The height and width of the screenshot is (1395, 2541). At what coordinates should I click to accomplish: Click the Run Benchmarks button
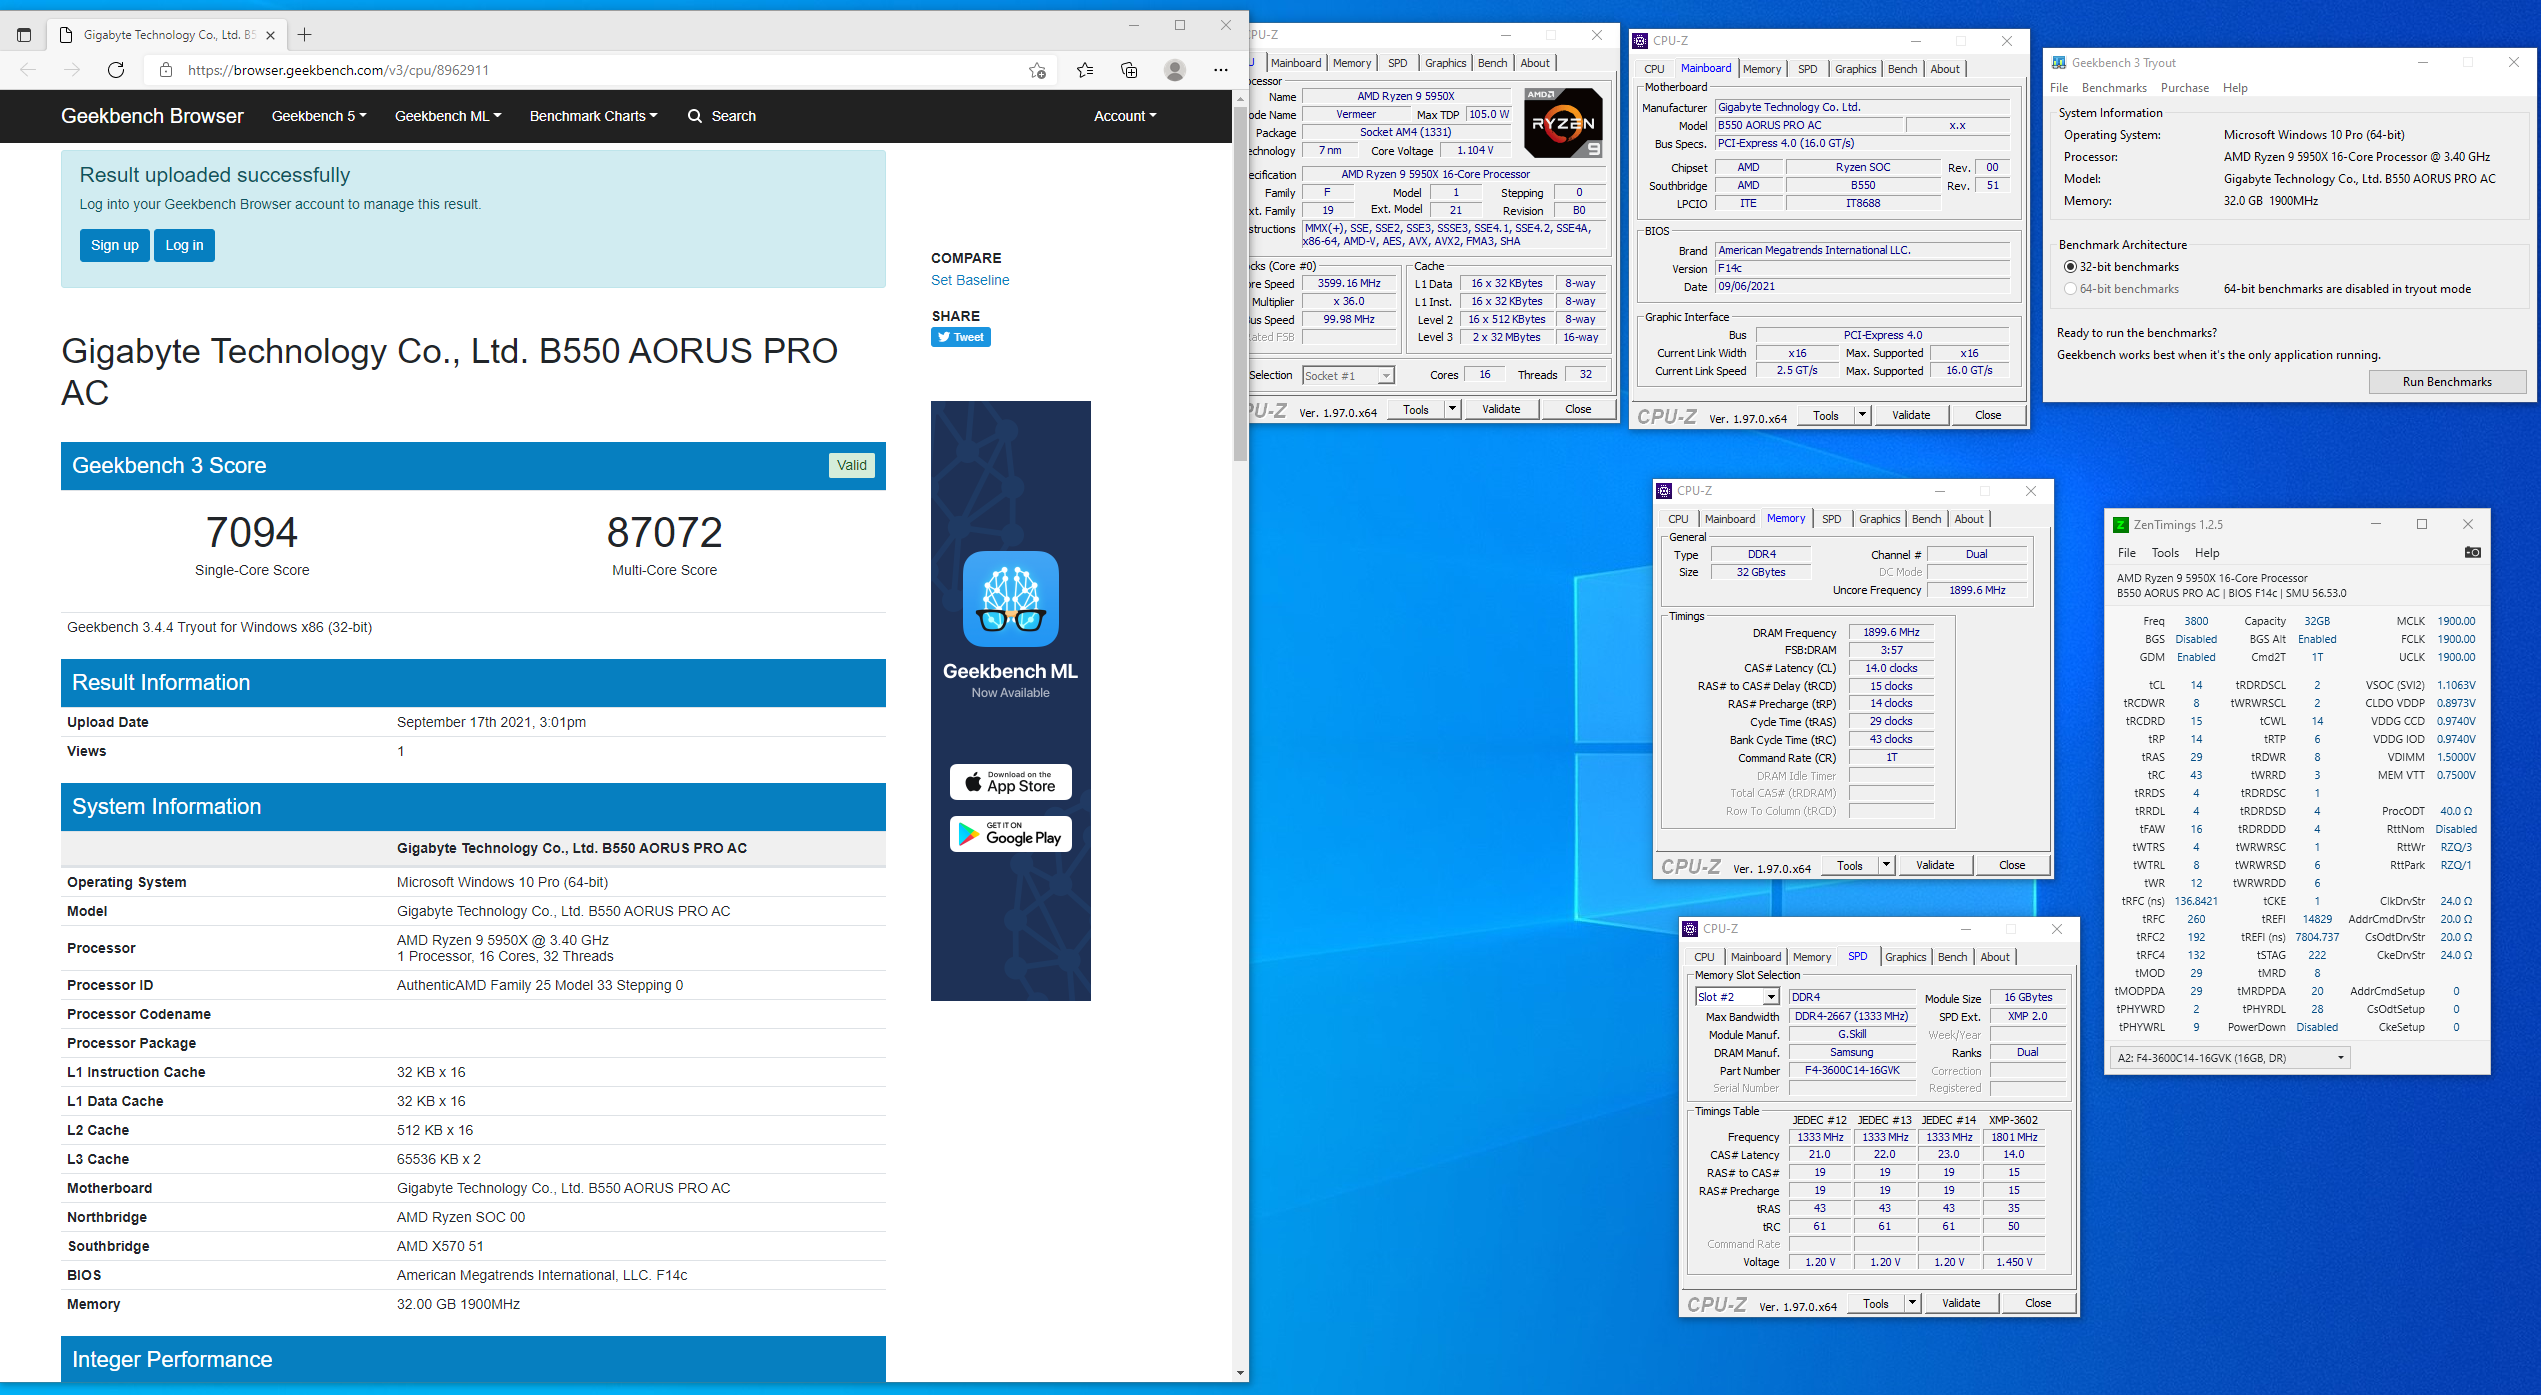(2447, 382)
